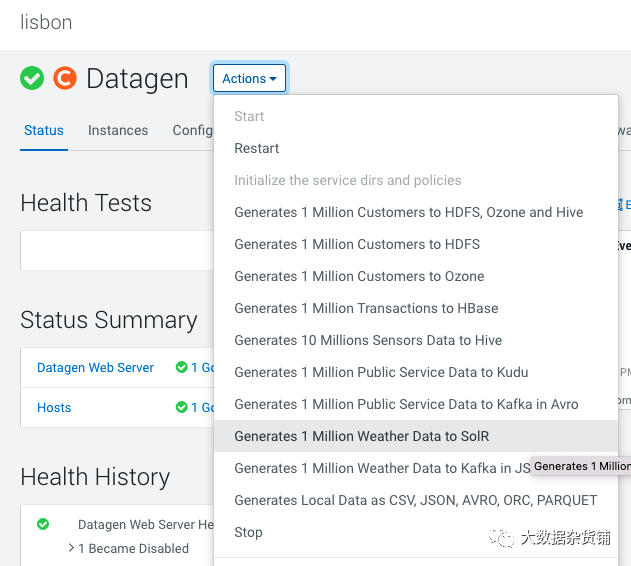
Task: Click the orange Datagen service logo icon
Action: 65,78
